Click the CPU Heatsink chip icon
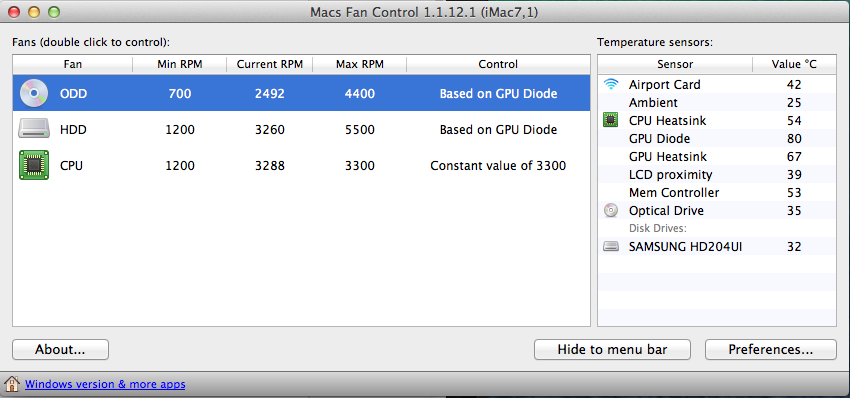Screen dimensions: 850x398 pyautogui.click(x=611, y=120)
